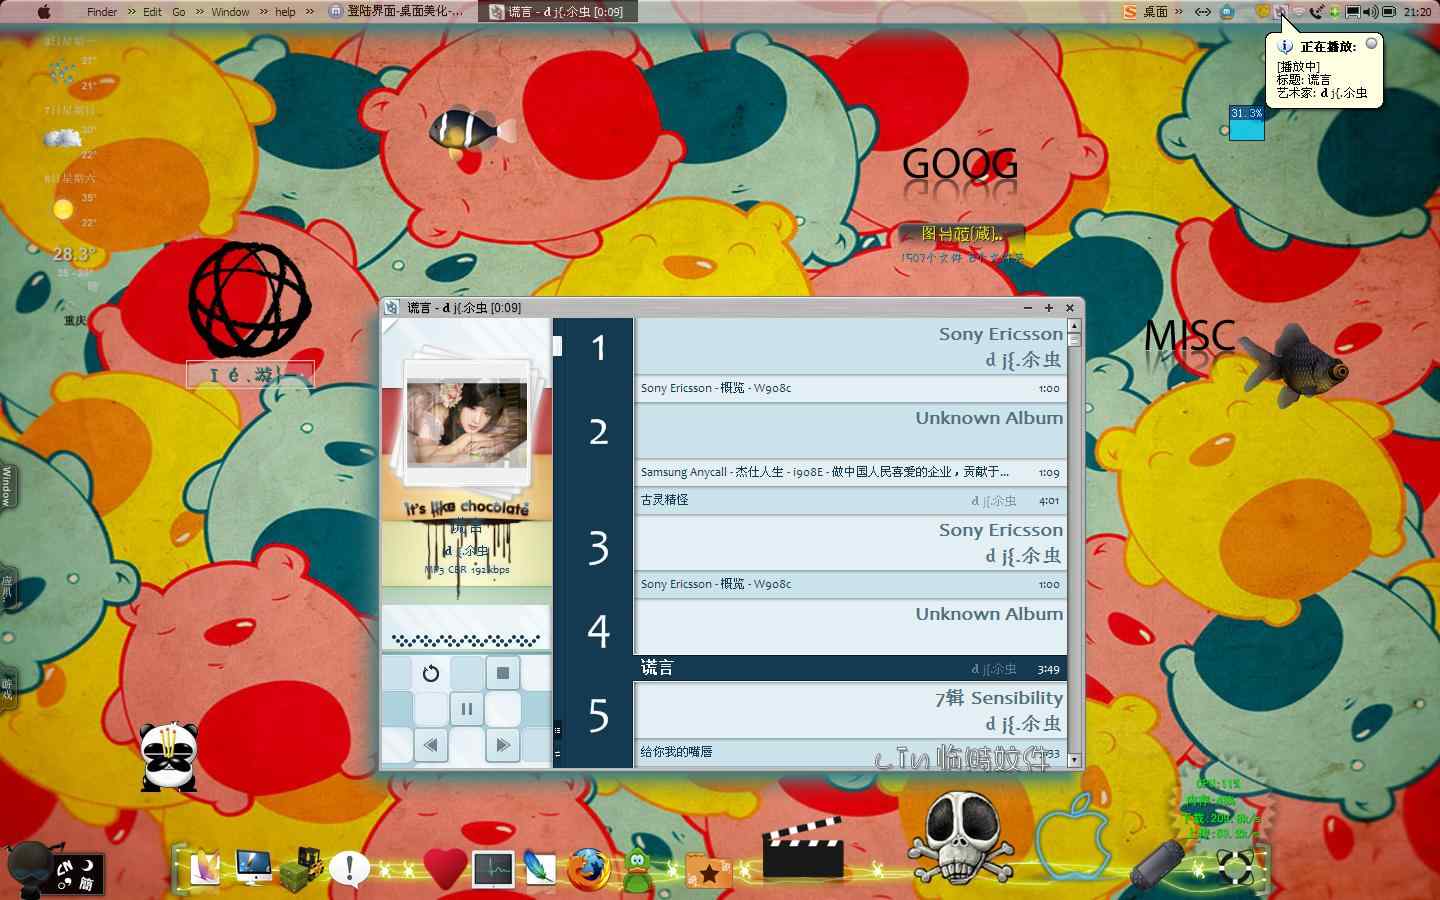The width and height of the screenshot is (1440, 900).
Task: Click group 2 Unknown Album header
Action: pyautogui.click(x=850, y=431)
